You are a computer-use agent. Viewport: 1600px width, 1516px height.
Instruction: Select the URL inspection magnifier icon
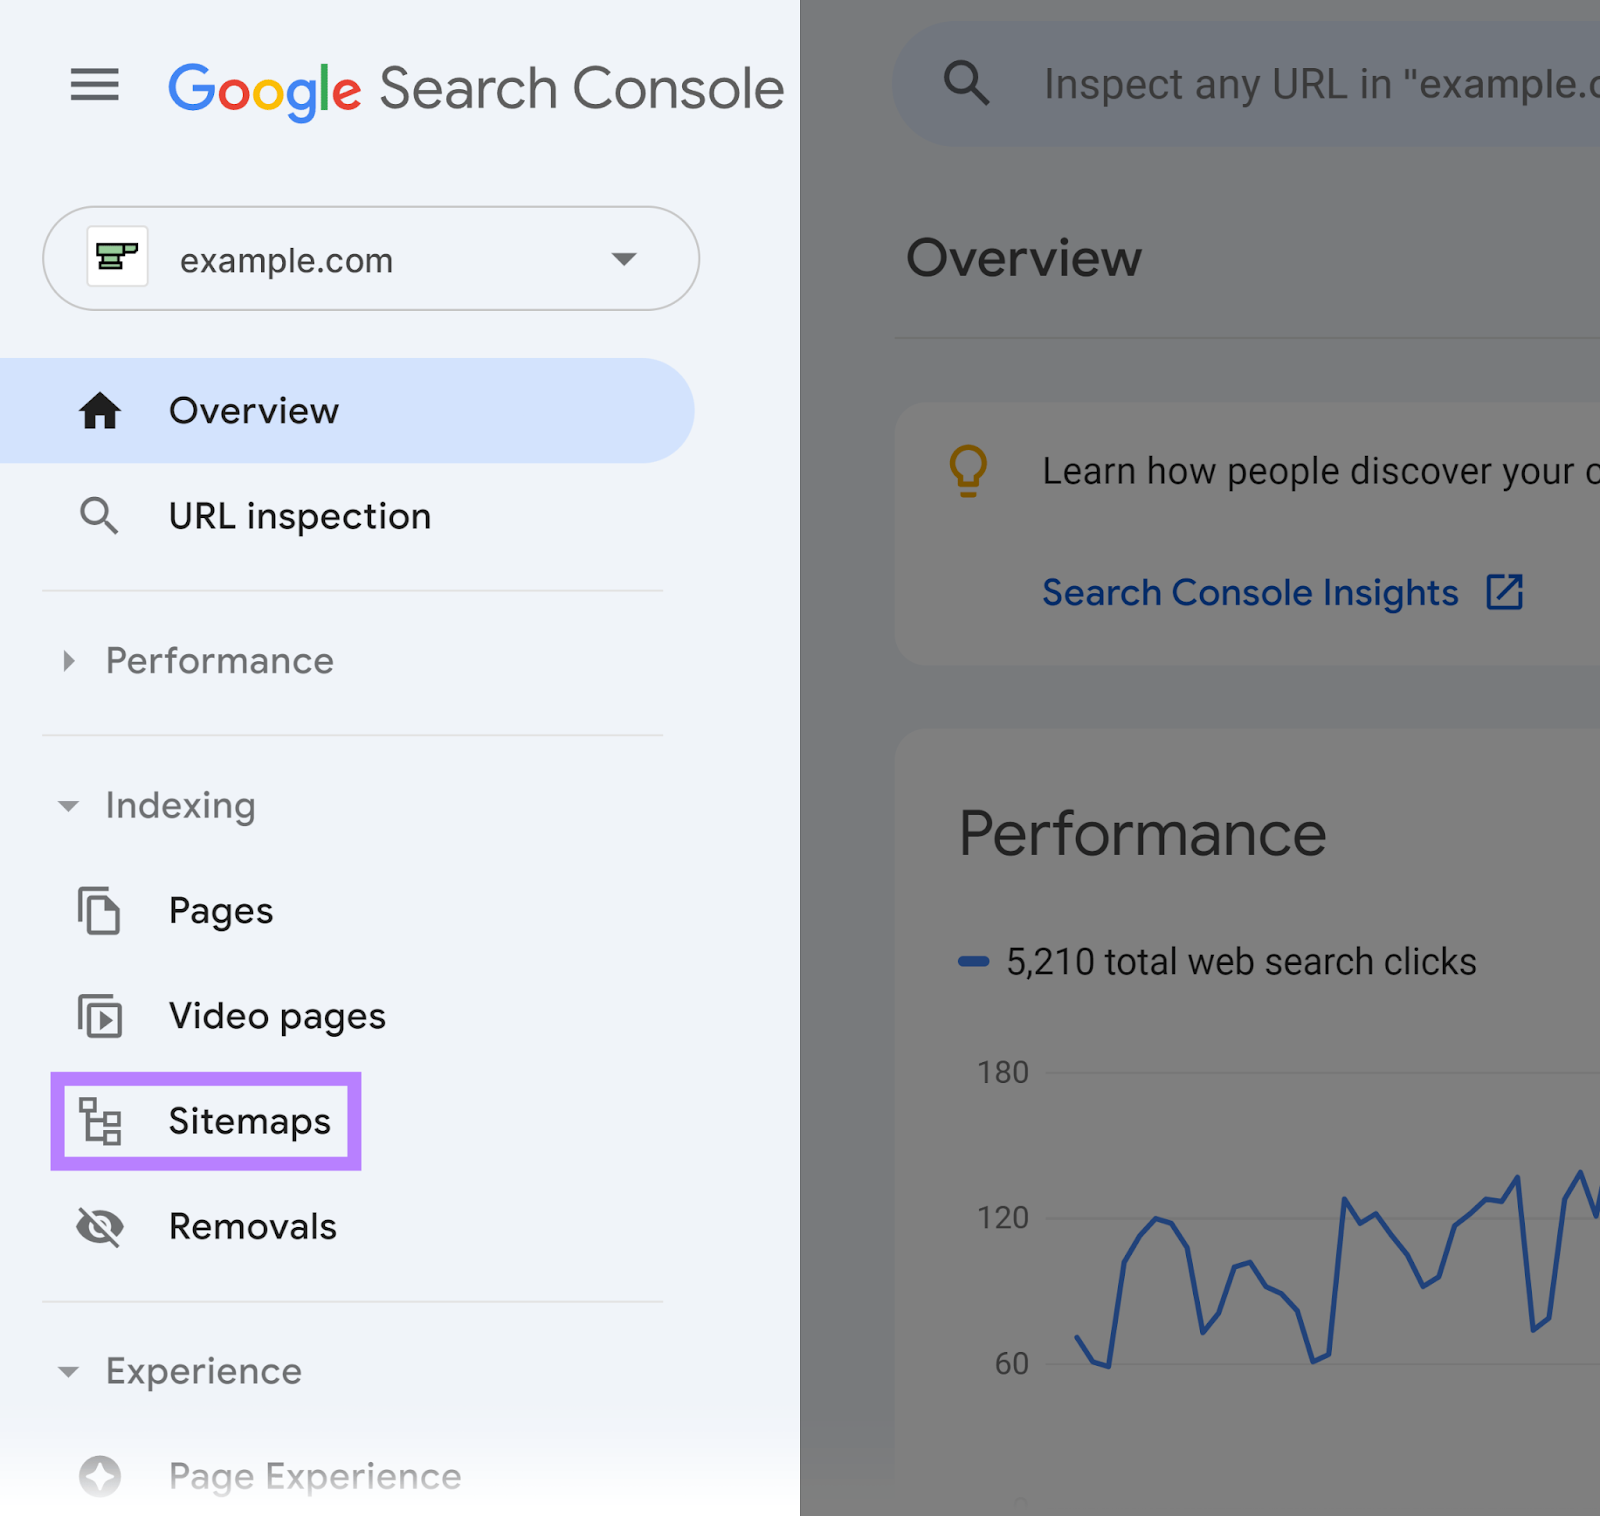click(x=98, y=516)
